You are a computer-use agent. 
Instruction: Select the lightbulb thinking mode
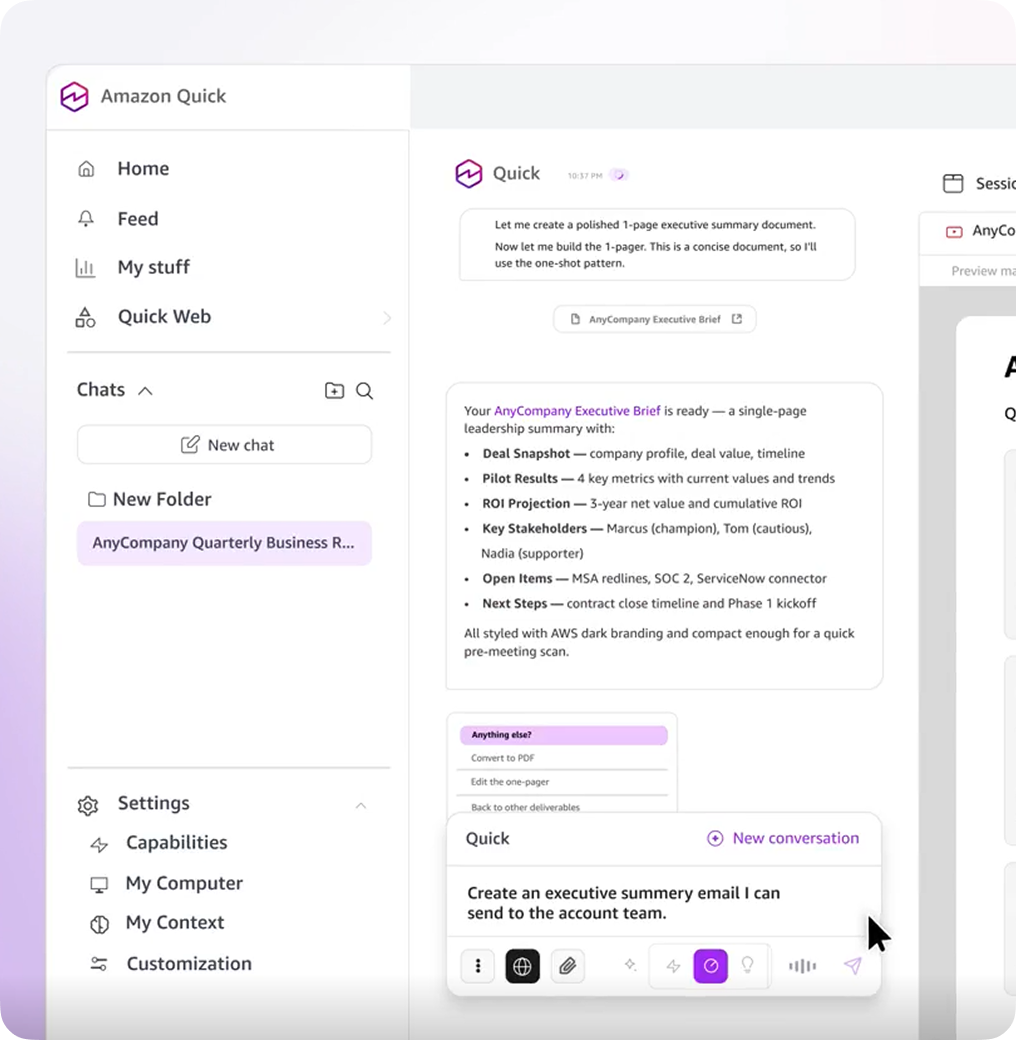(747, 965)
